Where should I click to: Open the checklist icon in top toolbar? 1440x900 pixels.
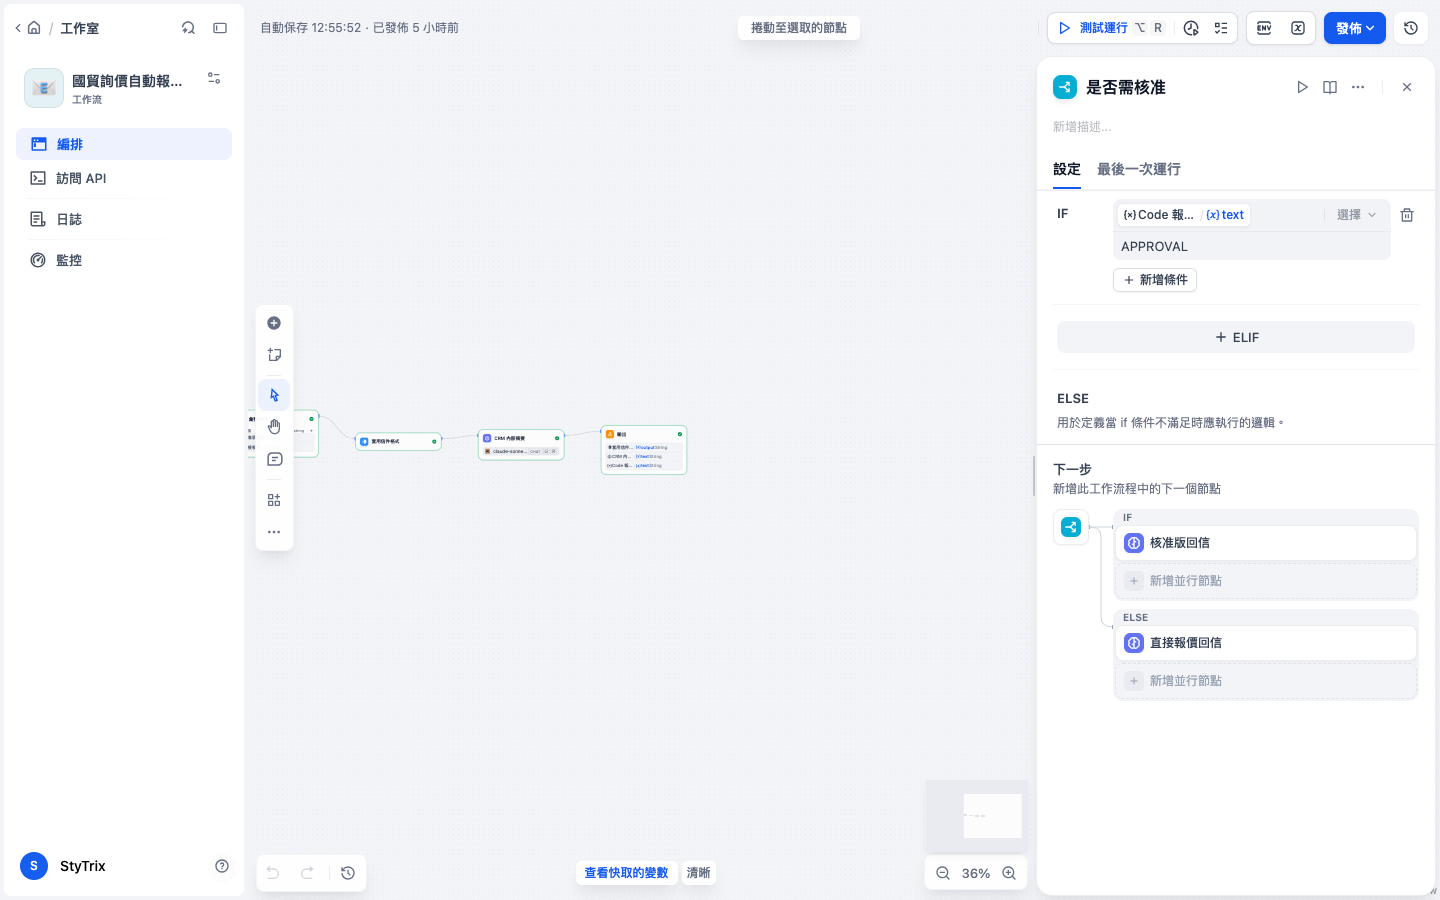[x=1221, y=28]
